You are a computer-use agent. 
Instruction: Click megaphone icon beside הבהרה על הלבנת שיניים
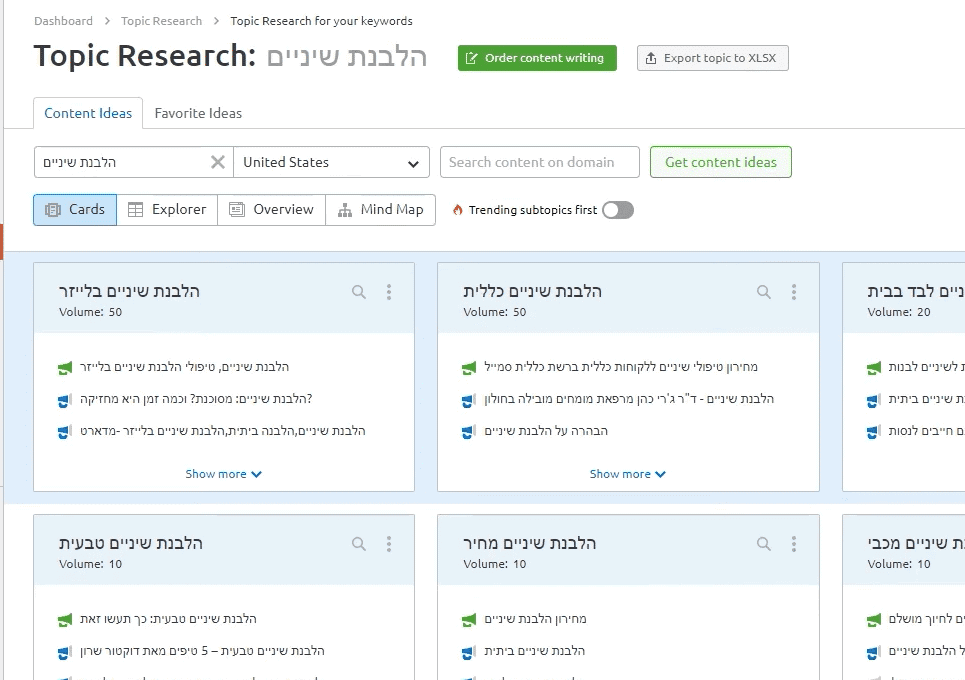(469, 432)
